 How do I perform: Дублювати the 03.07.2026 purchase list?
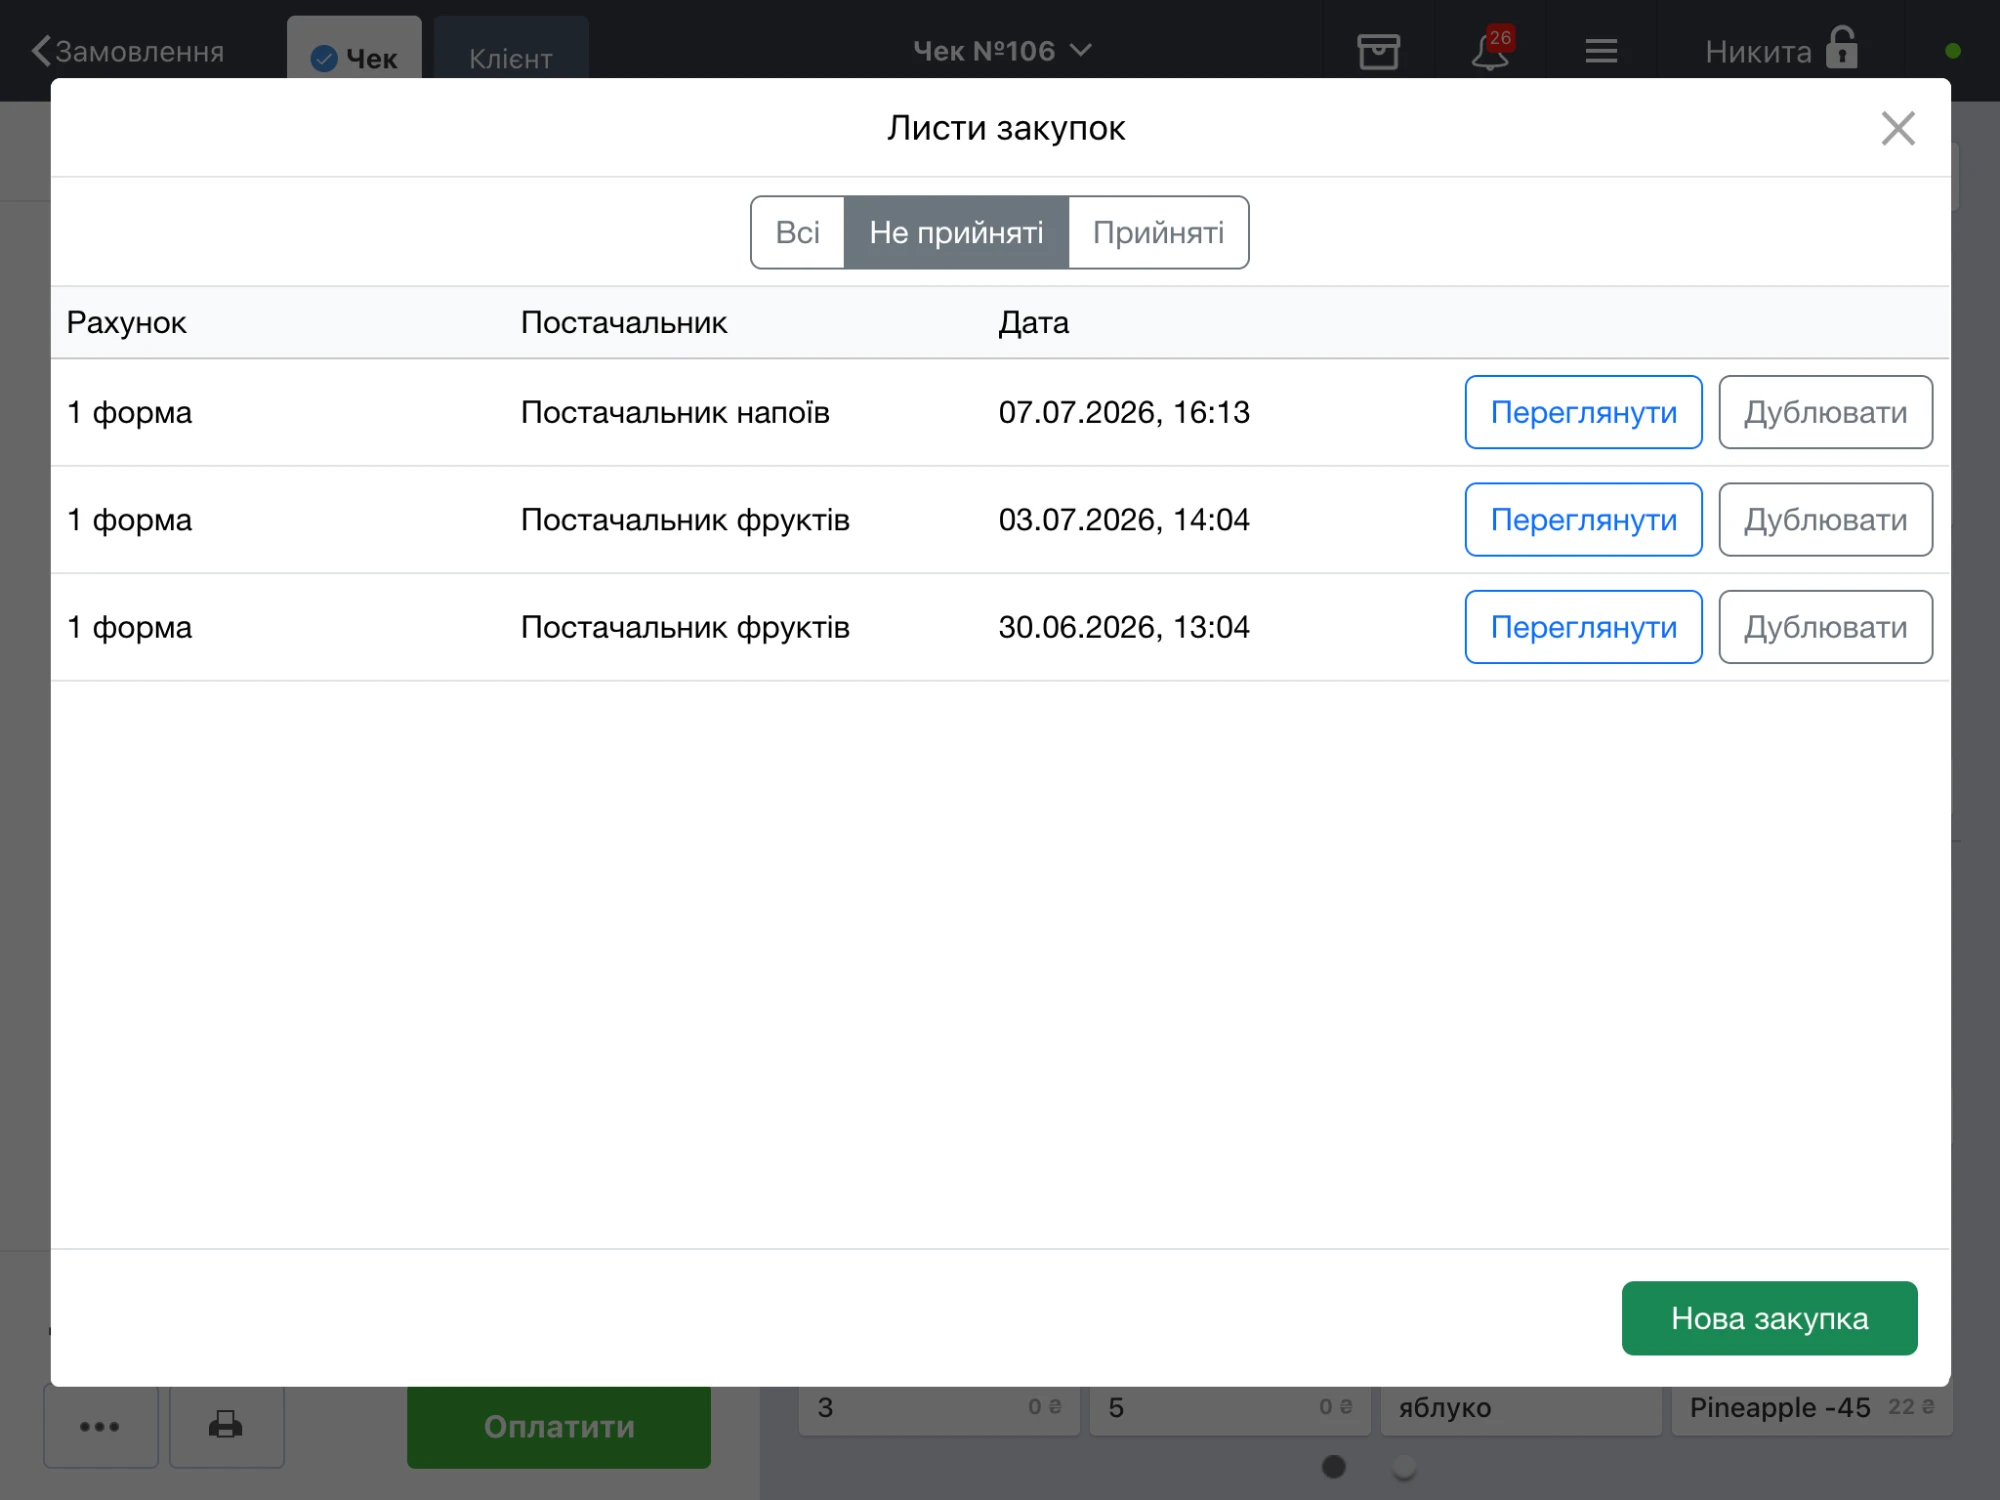1825,520
